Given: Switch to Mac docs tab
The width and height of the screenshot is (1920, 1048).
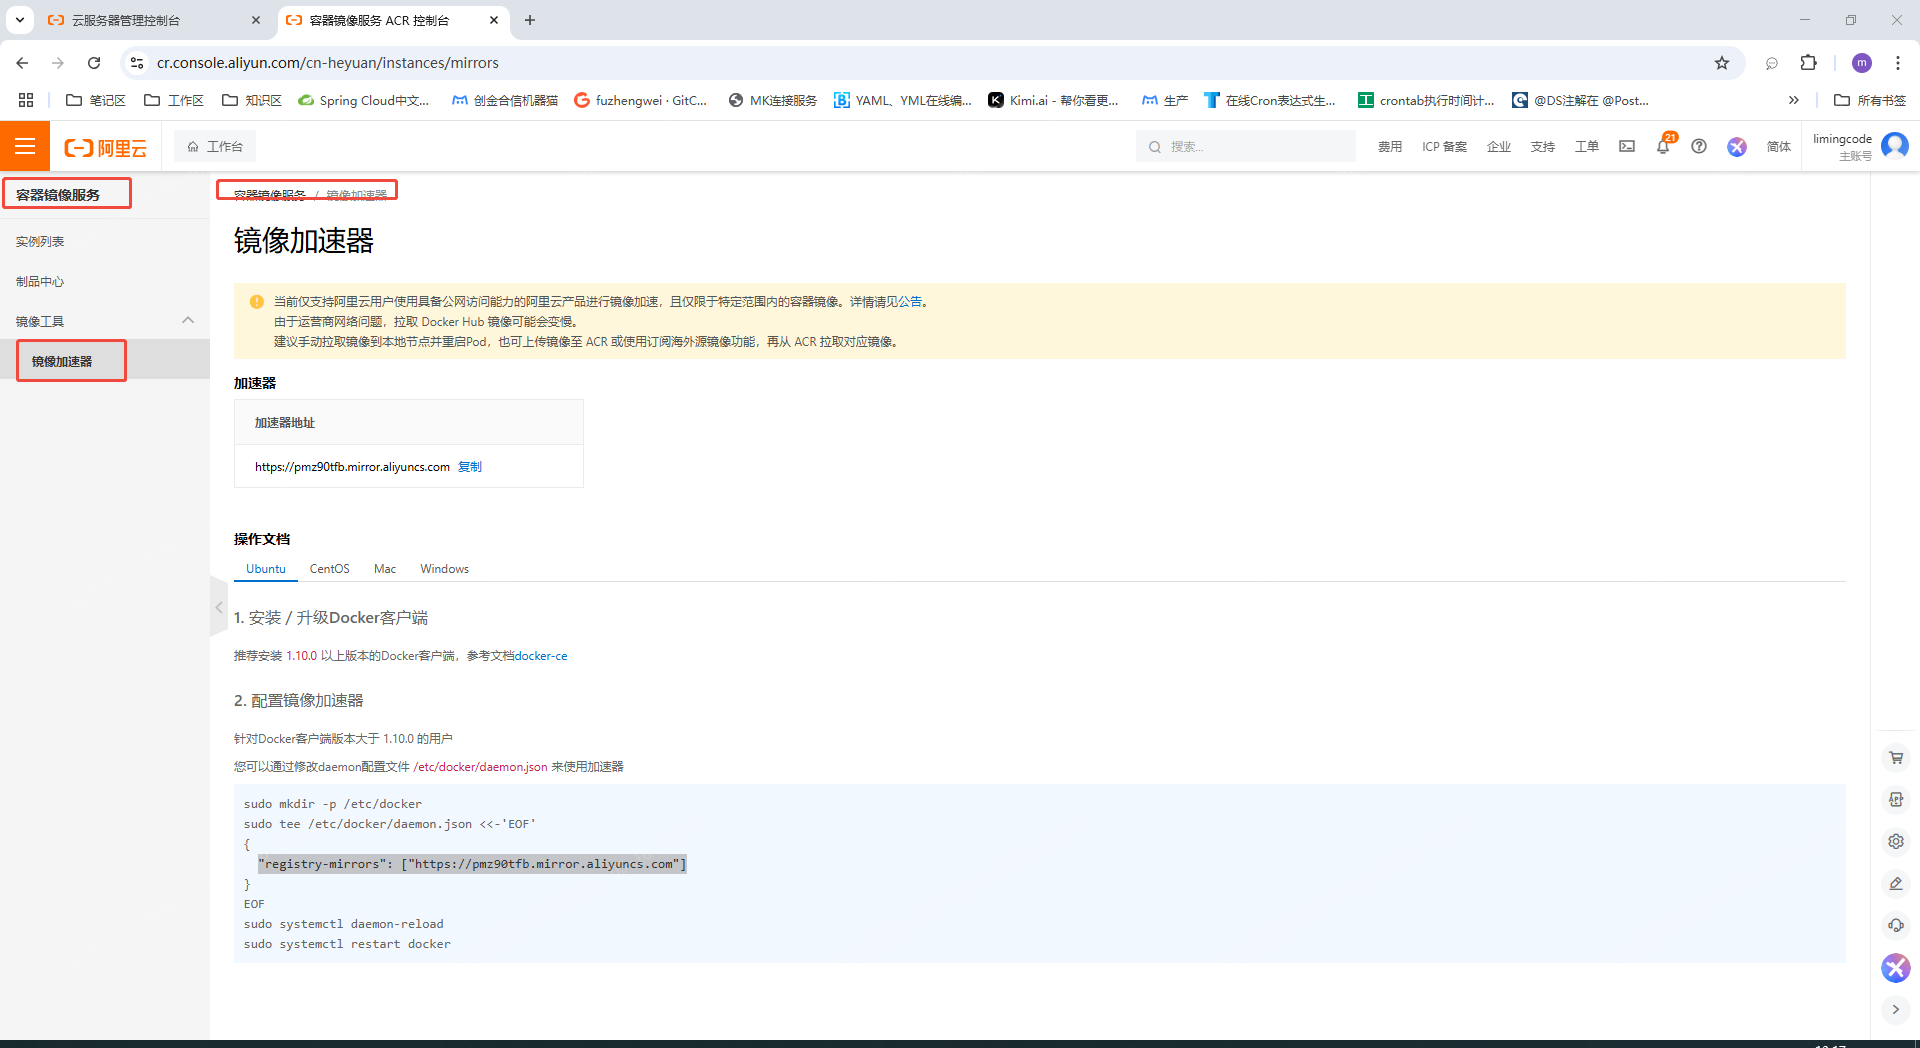Looking at the screenshot, I should (385, 568).
